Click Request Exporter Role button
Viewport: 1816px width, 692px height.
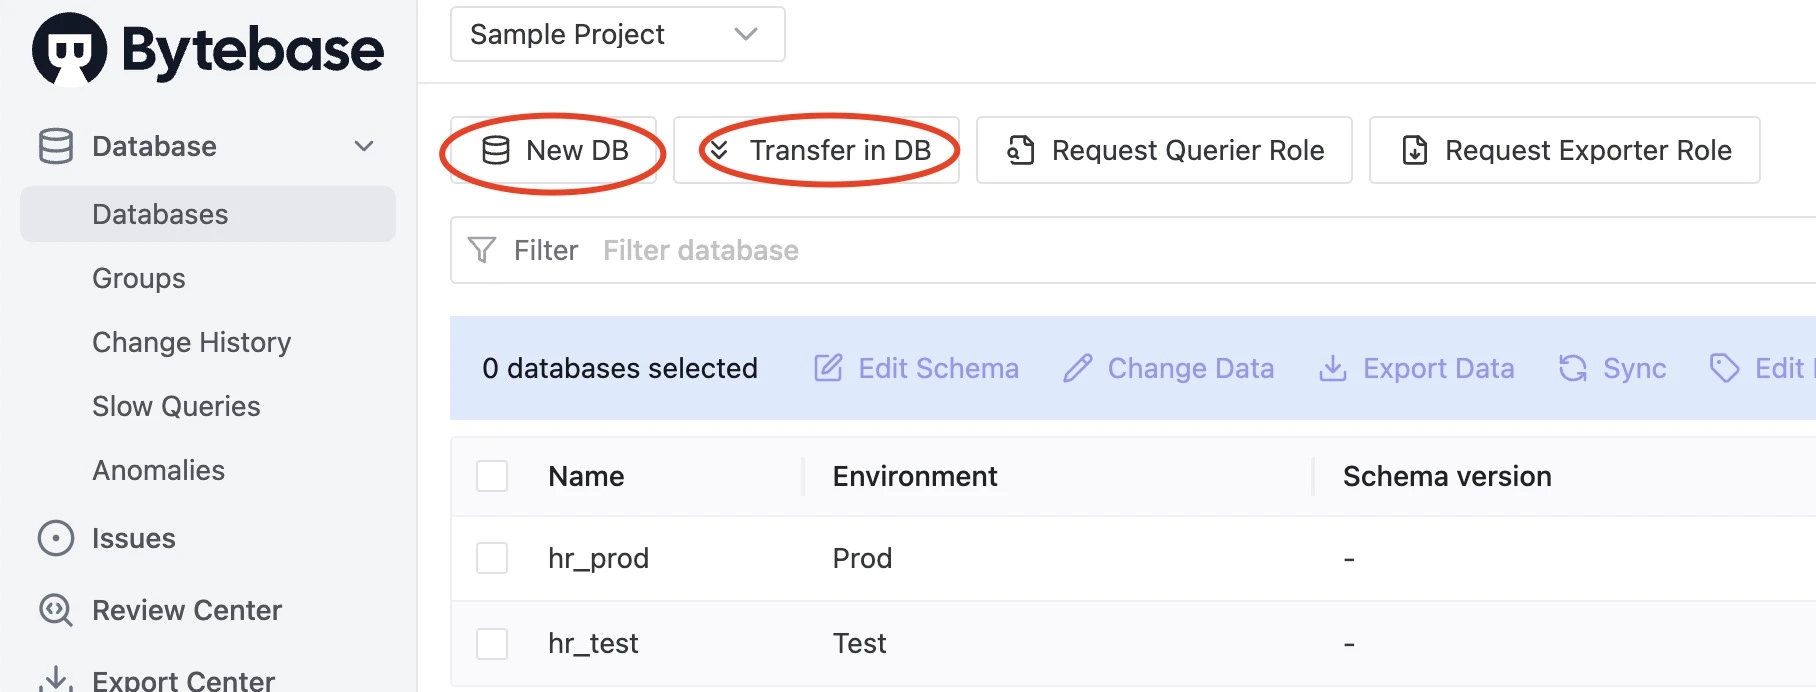point(1564,150)
